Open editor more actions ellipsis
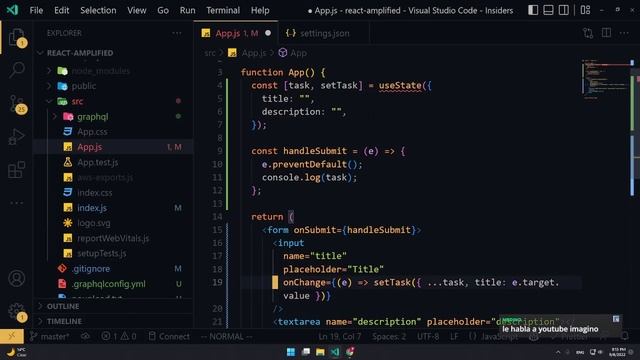 coord(624,33)
